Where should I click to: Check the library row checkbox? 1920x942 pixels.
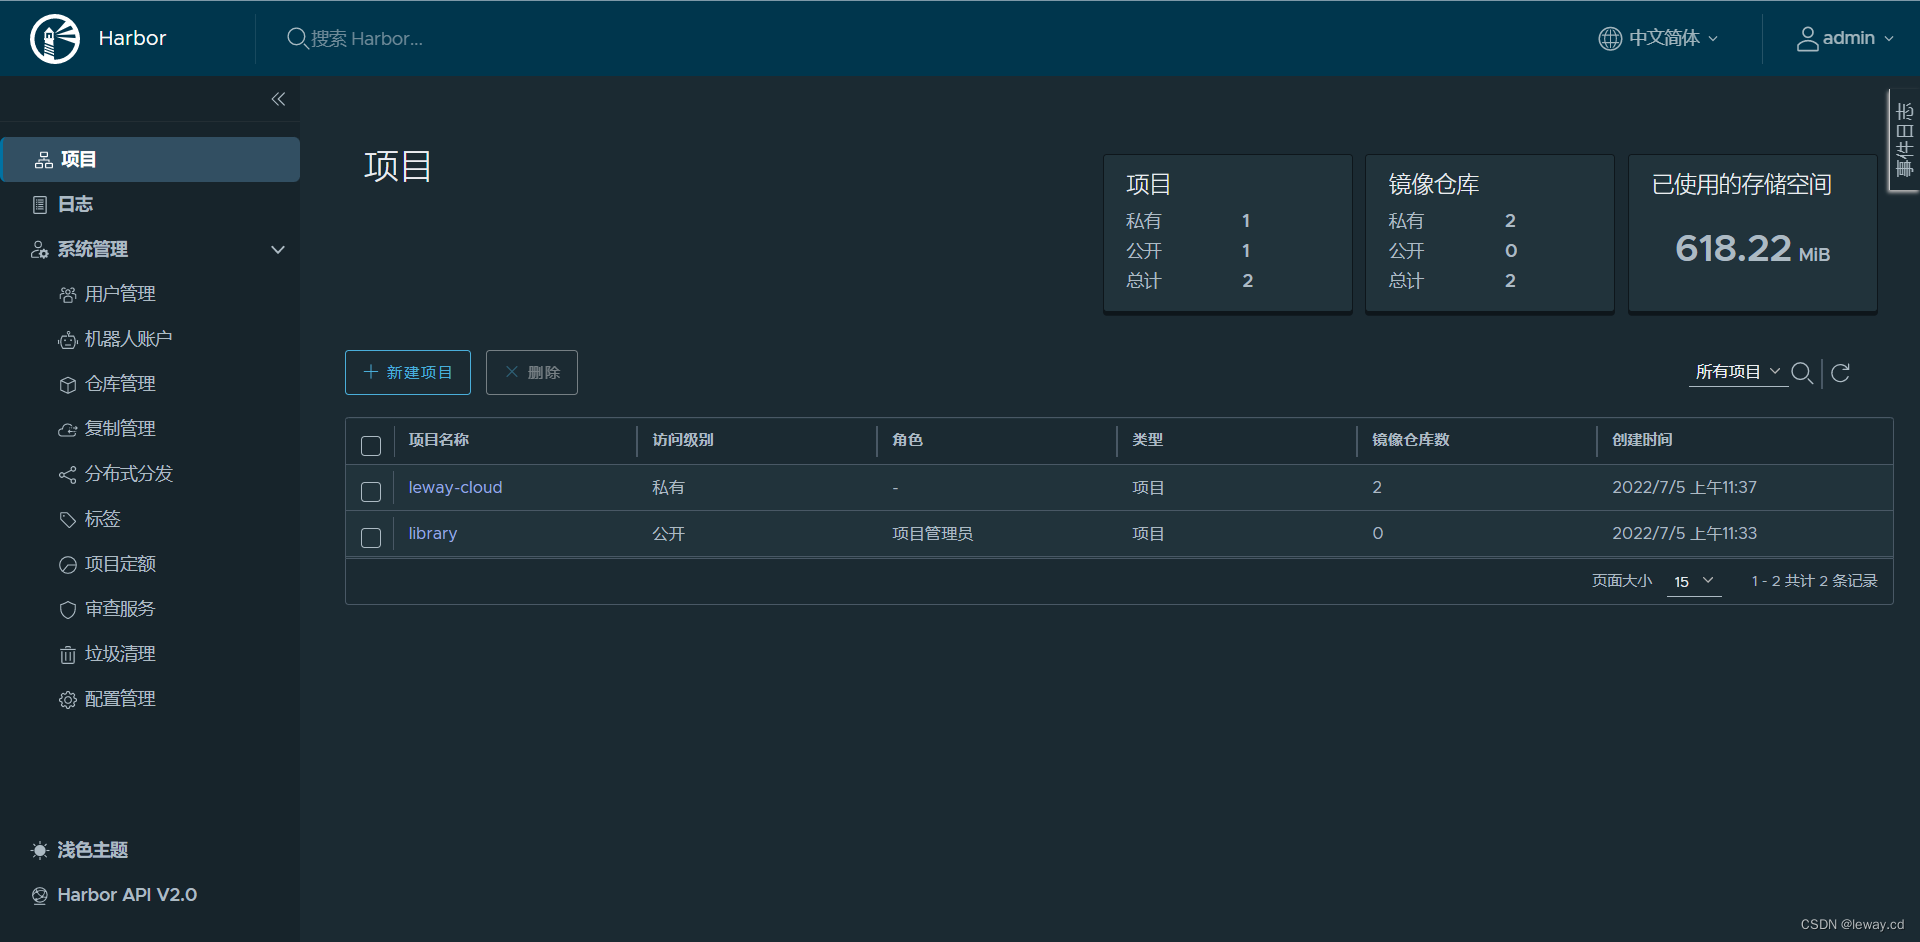371,538
